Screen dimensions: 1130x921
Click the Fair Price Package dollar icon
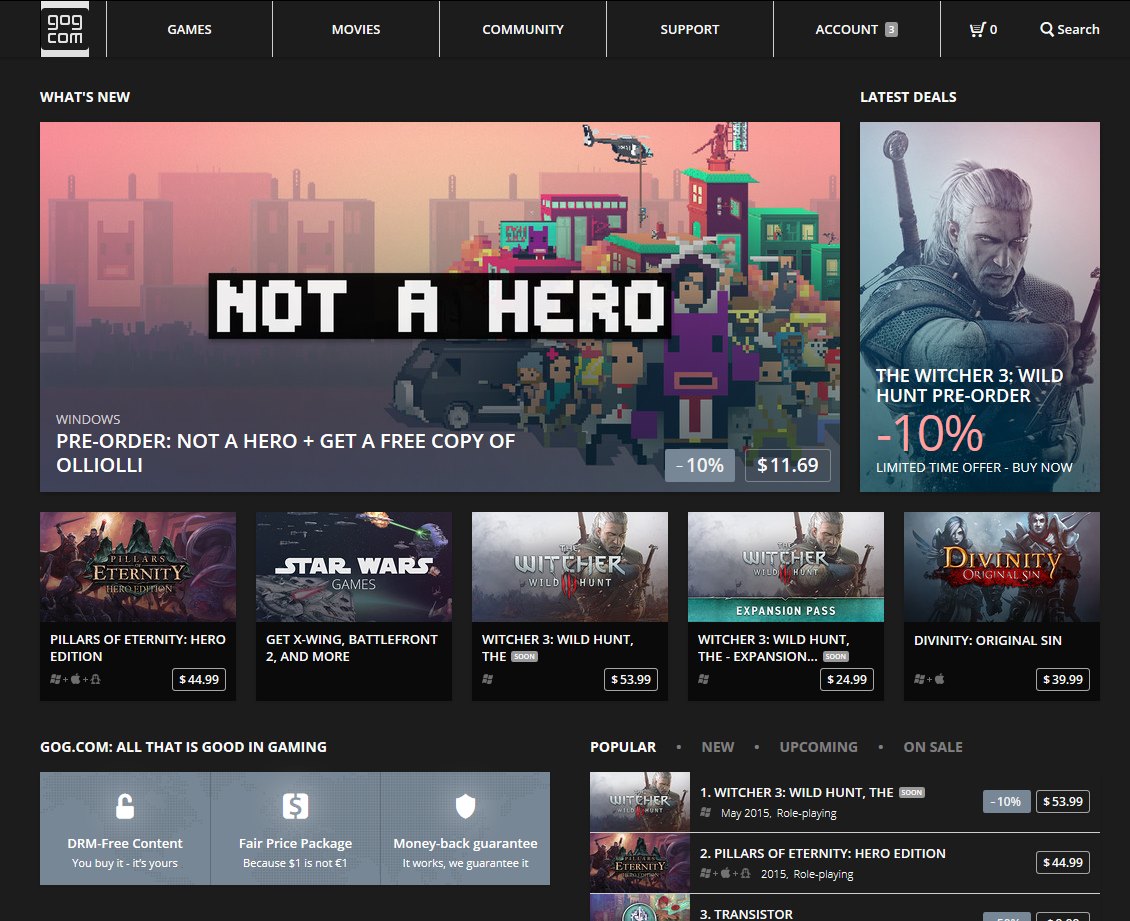[295, 806]
